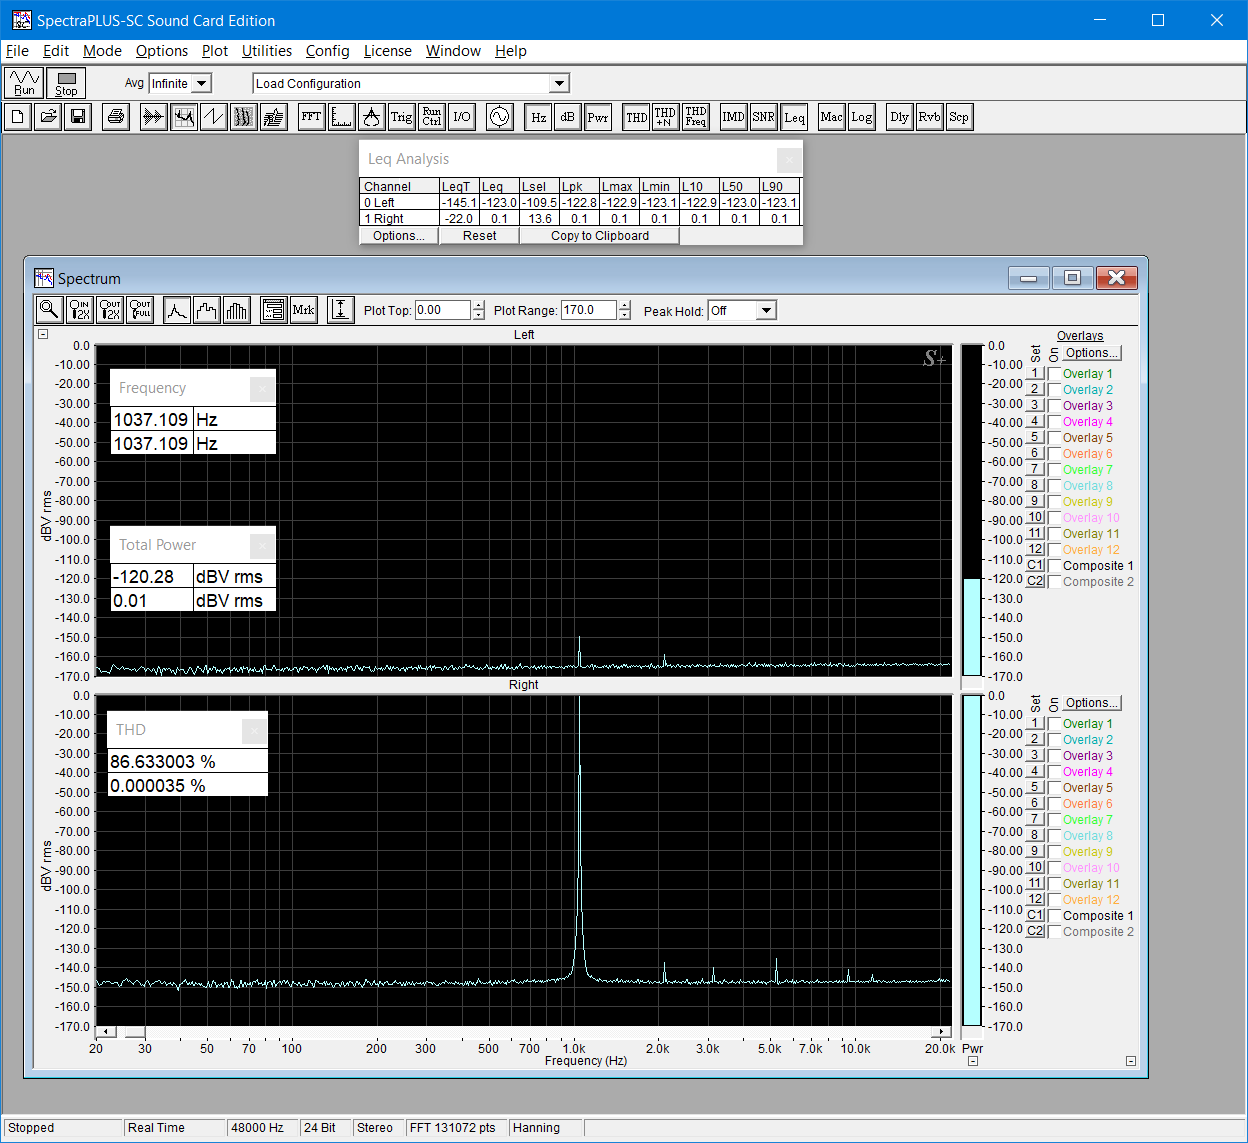Screen dimensions: 1248x1143
Task: Open the Scp scope toolbar button
Action: click(x=958, y=117)
